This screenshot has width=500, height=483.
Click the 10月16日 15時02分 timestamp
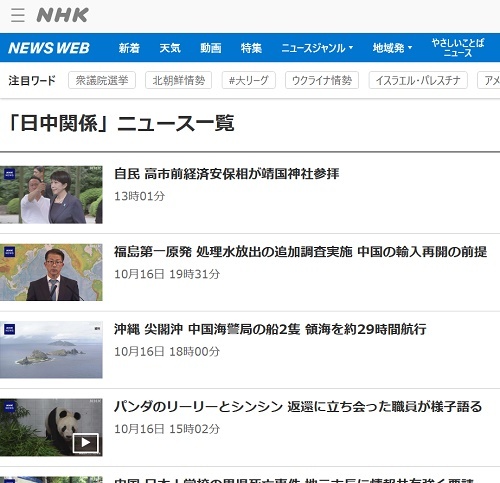coord(167,429)
